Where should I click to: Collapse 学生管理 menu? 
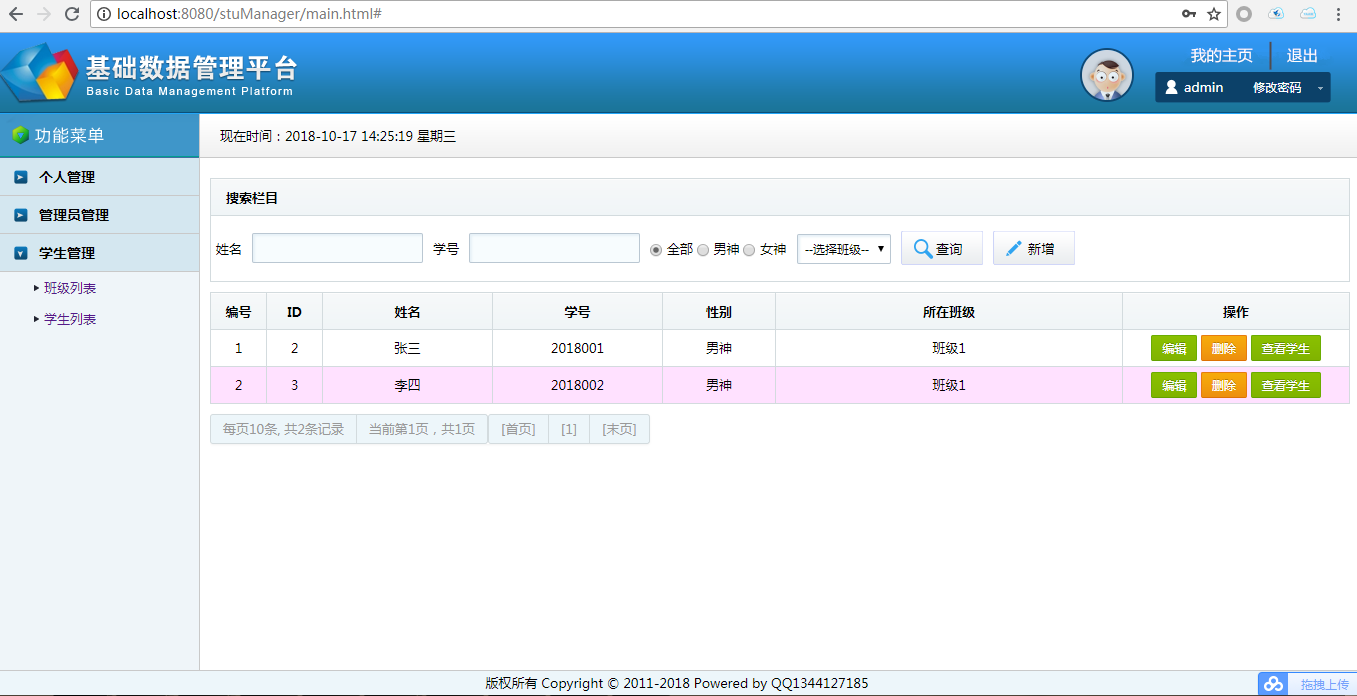click(x=100, y=253)
